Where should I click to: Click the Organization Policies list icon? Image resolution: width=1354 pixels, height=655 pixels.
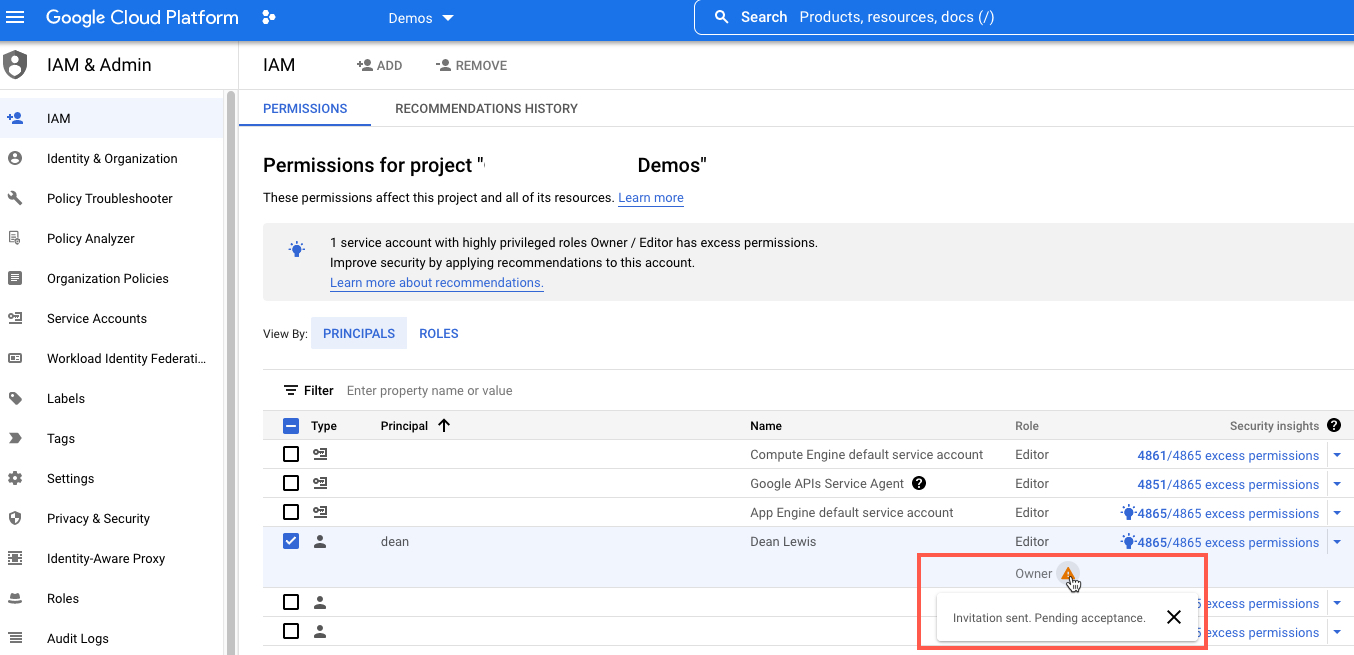click(15, 278)
